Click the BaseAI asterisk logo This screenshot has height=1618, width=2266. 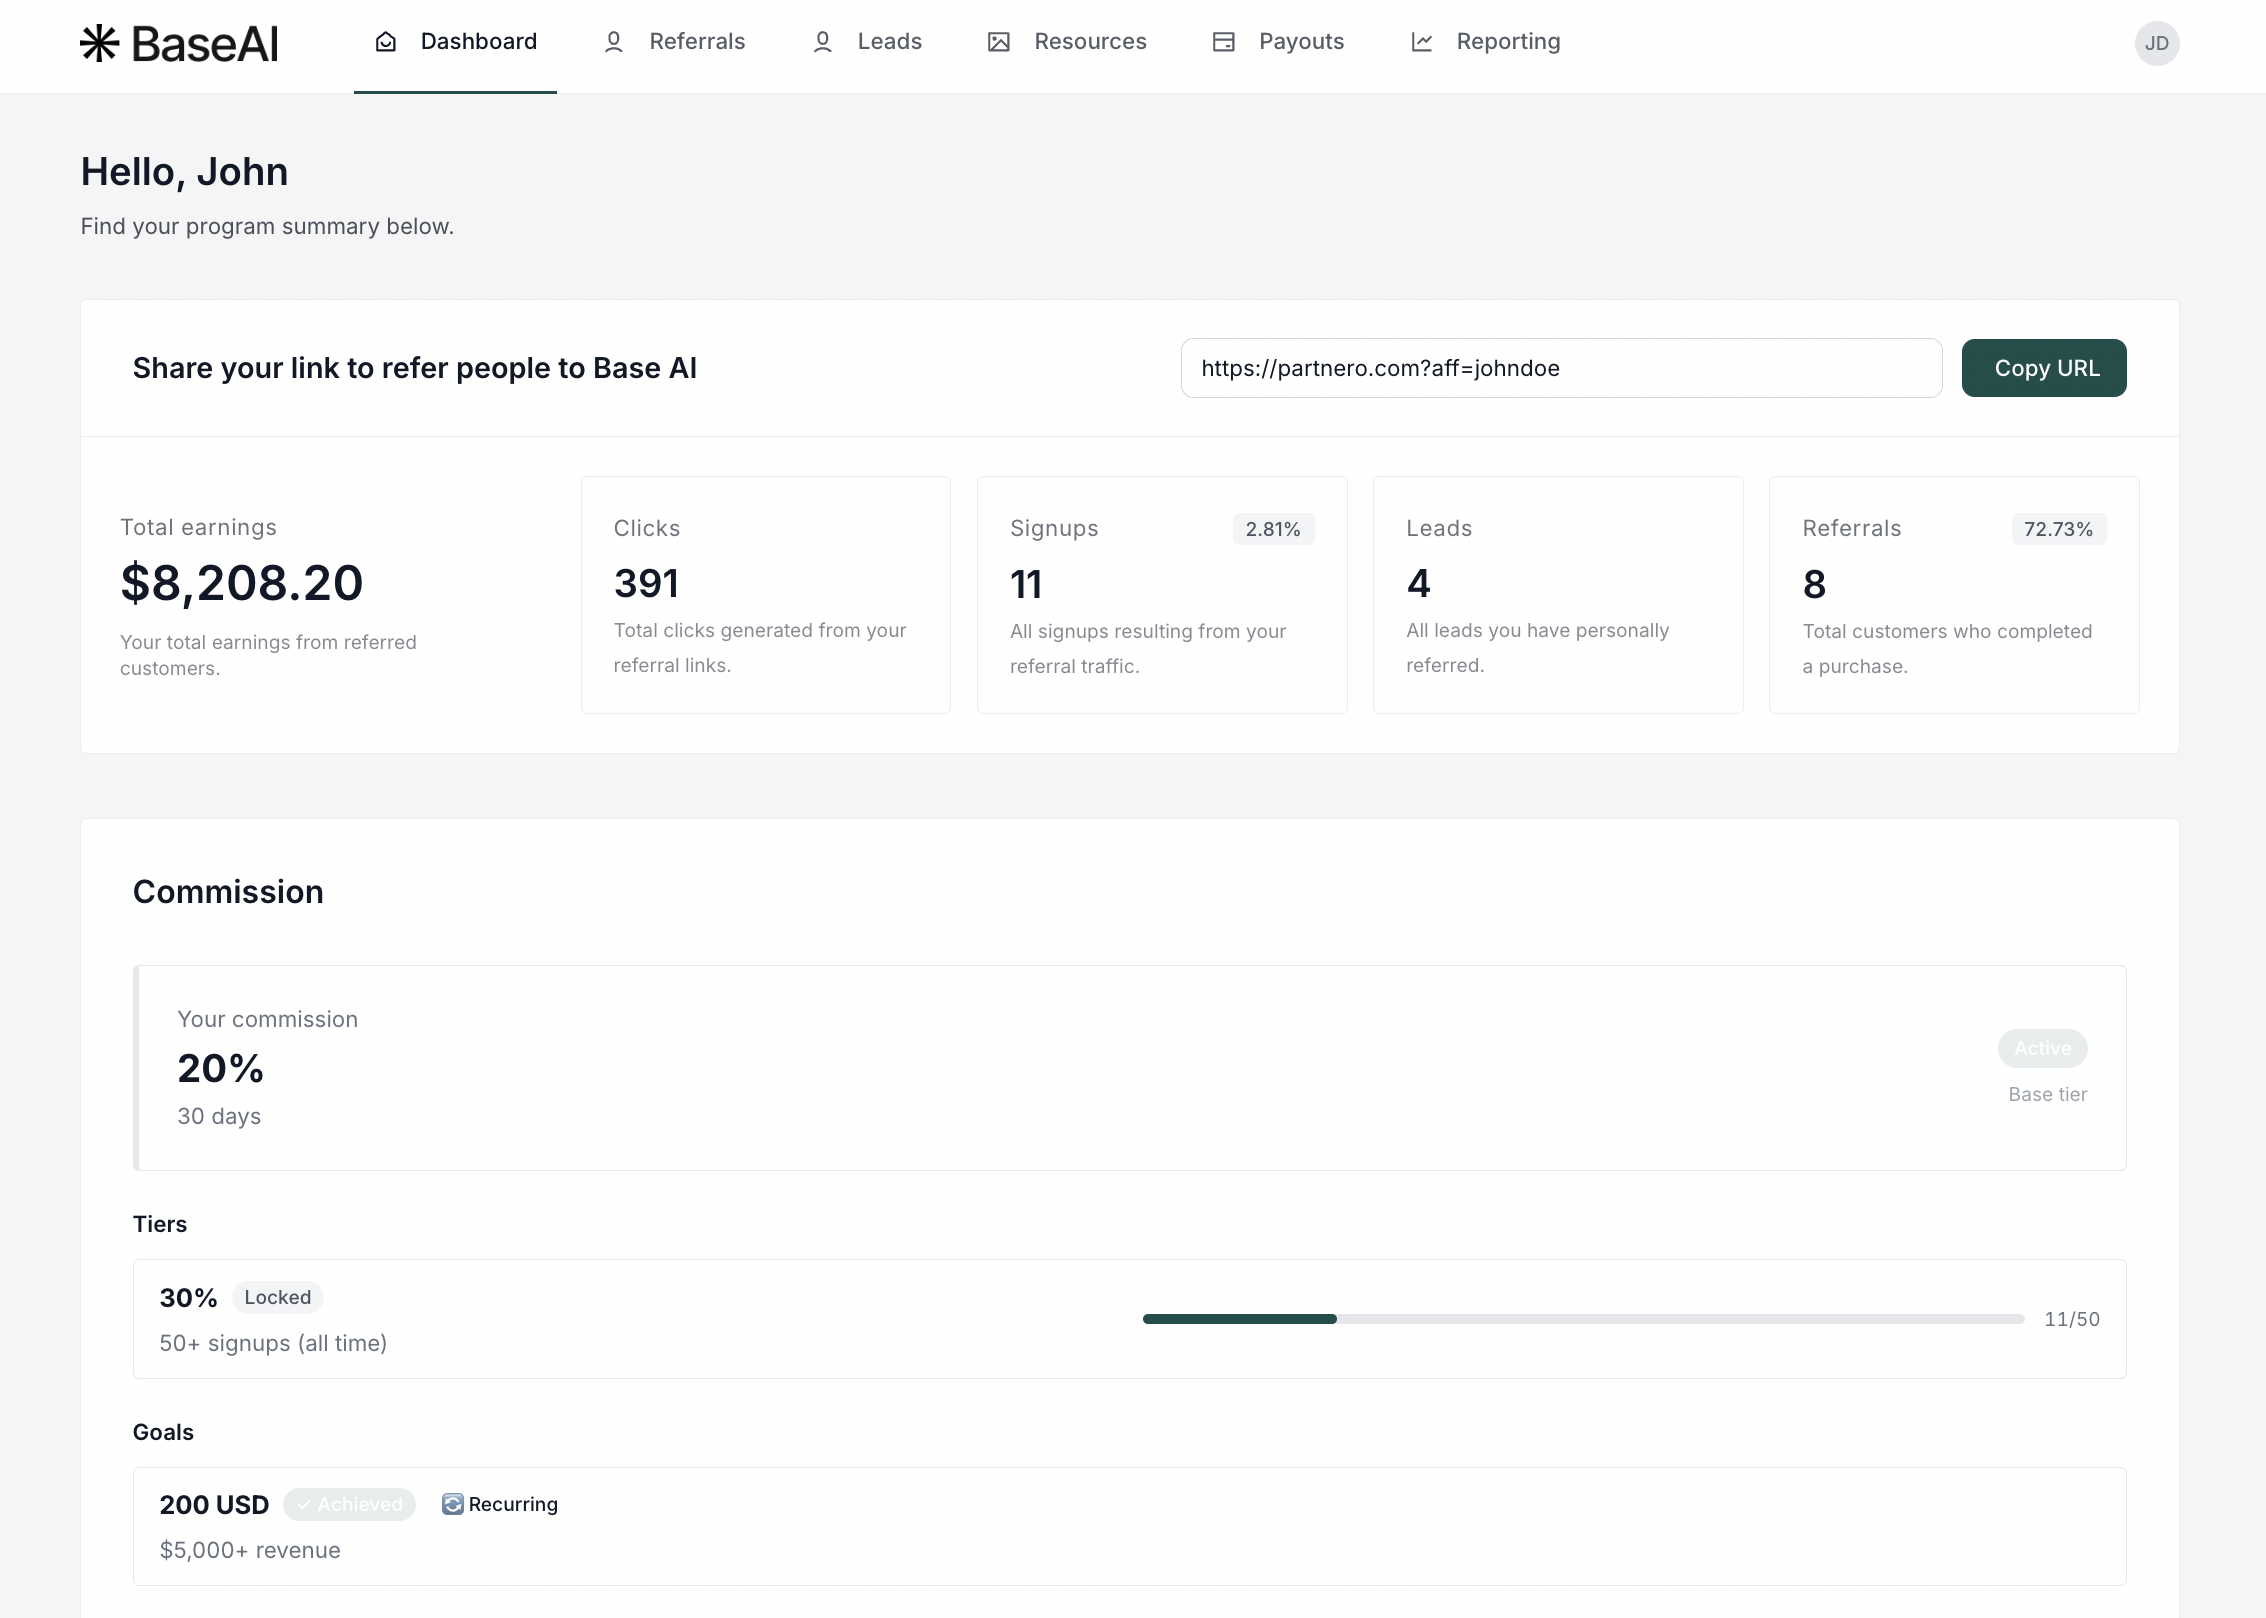[100, 43]
